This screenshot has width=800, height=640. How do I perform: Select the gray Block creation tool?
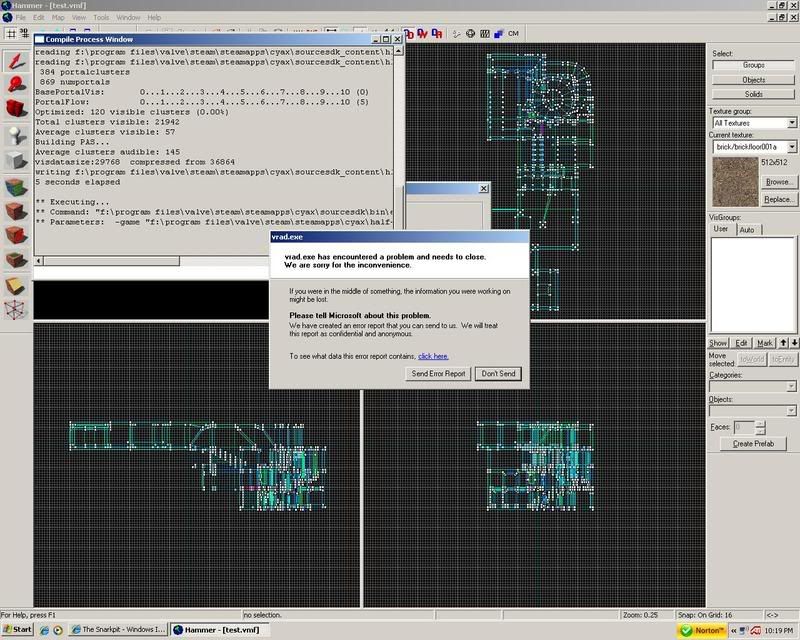coord(16,160)
